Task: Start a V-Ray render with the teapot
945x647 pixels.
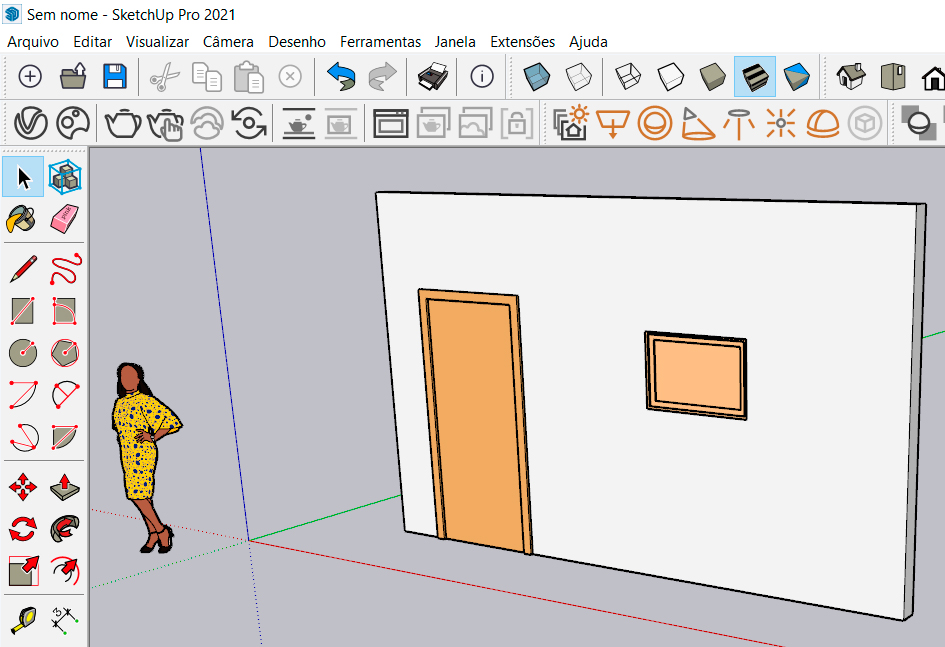Action: pos(123,123)
